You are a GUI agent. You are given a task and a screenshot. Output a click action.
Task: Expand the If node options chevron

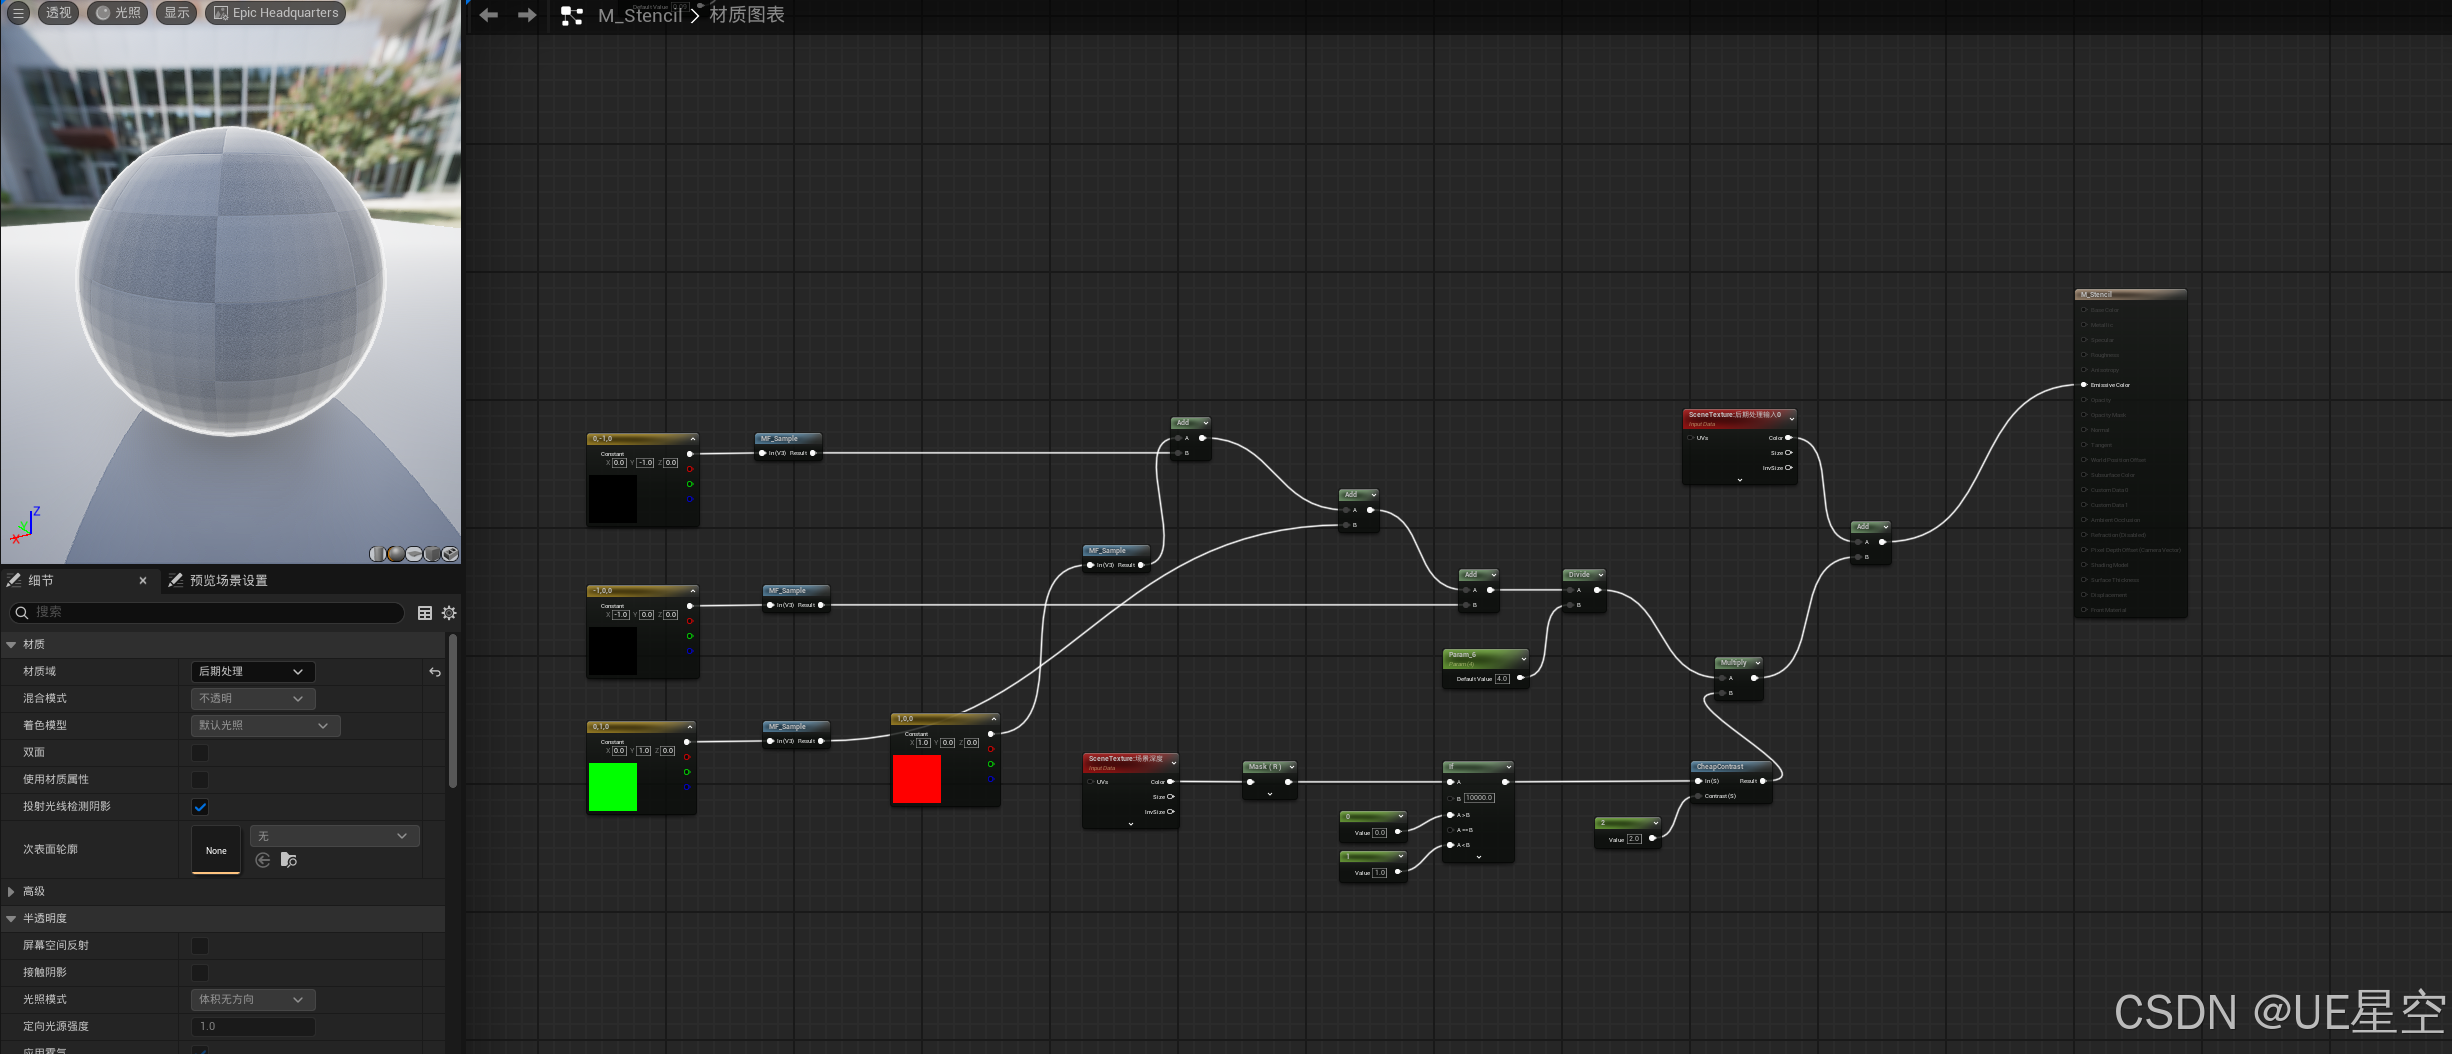1479,858
